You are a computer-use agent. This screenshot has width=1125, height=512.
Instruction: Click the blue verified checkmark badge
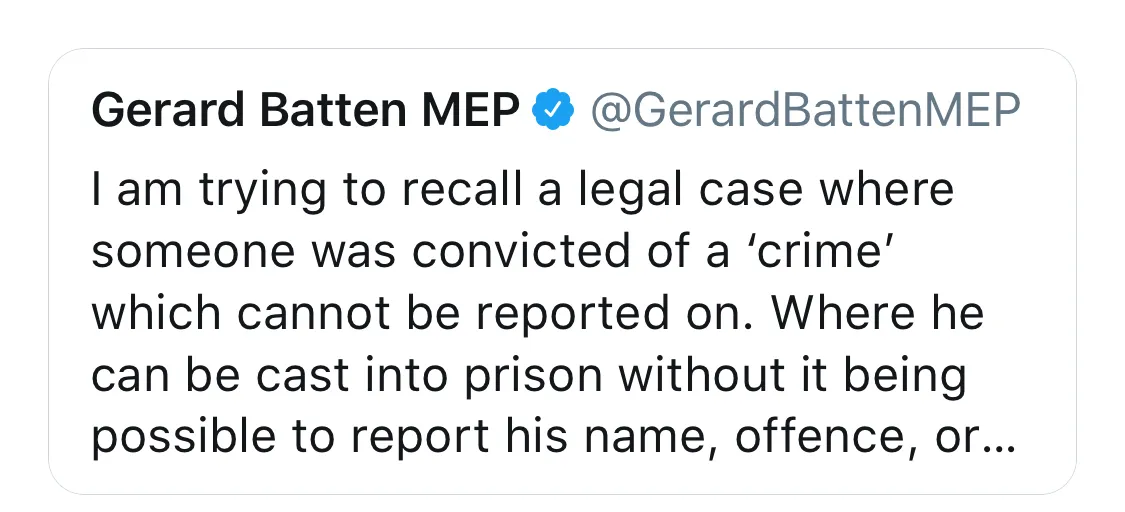point(553,110)
